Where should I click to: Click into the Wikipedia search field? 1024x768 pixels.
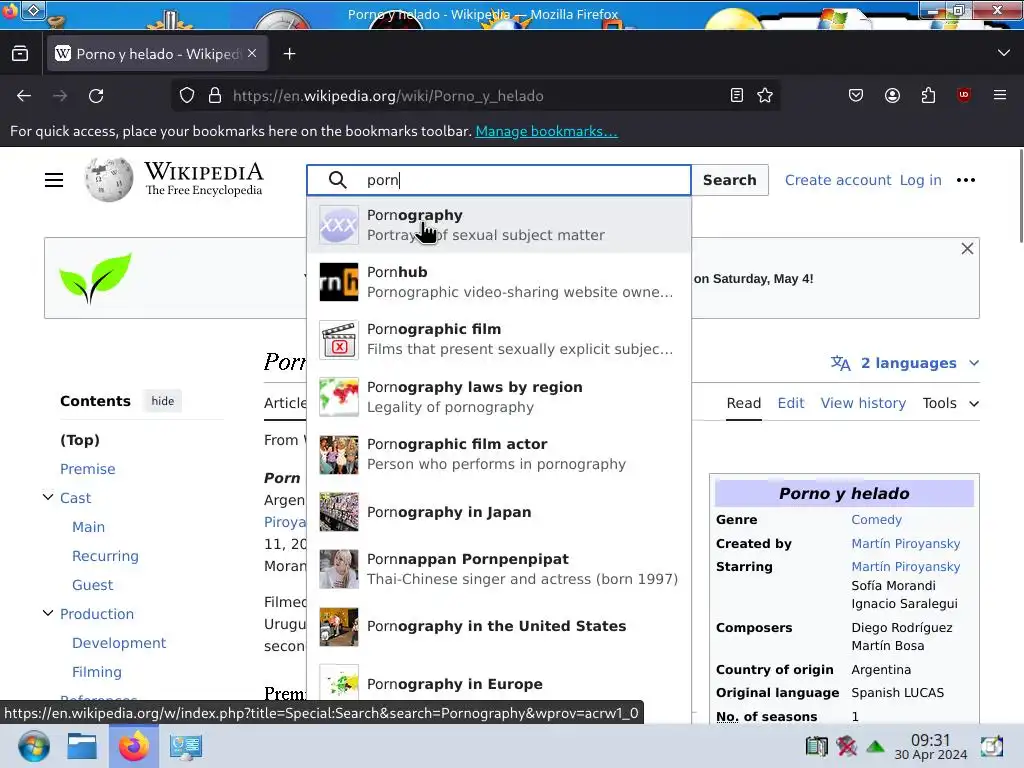pyautogui.click(x=499, y=180)
